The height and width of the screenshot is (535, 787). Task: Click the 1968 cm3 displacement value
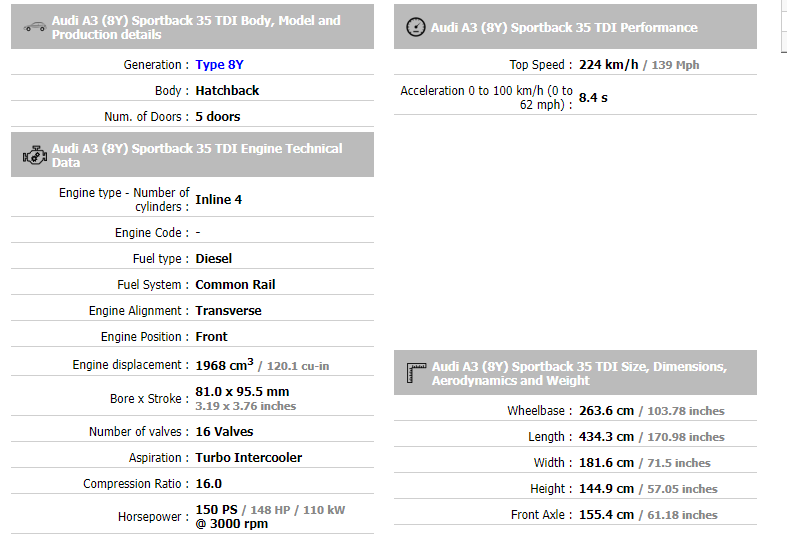[x=224, y=365]
